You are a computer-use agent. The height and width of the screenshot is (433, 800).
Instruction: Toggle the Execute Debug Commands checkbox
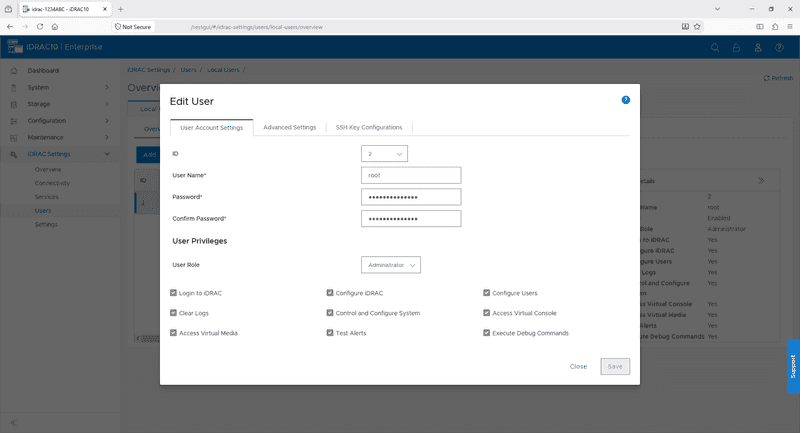[x=487, y=333]
